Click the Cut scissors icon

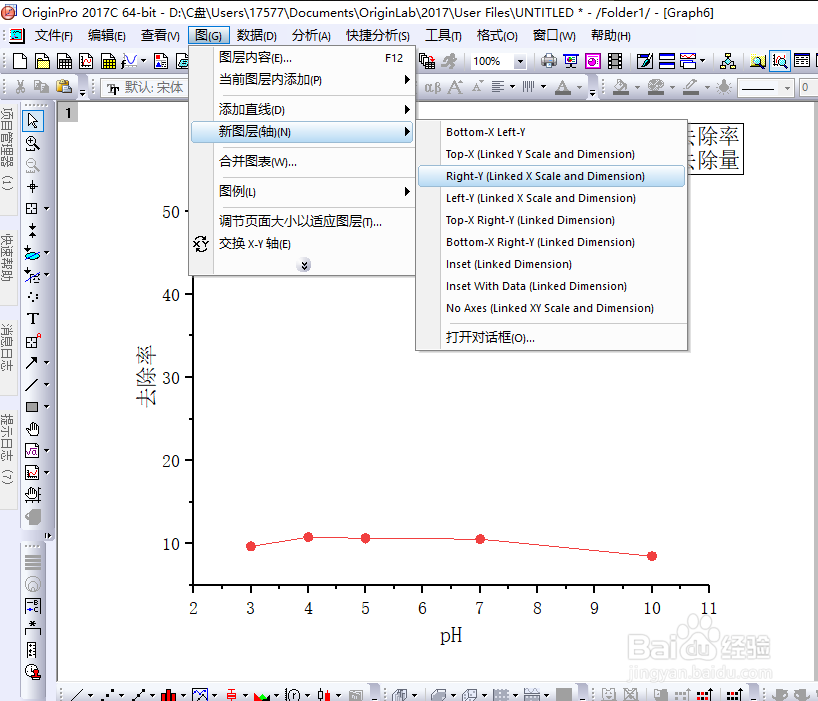[20, 87]
